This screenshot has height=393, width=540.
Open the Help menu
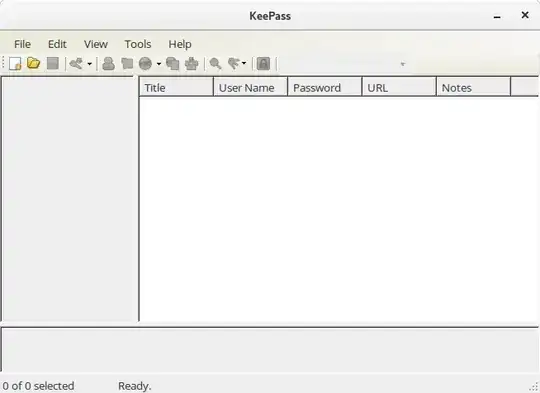pos(180,44)
